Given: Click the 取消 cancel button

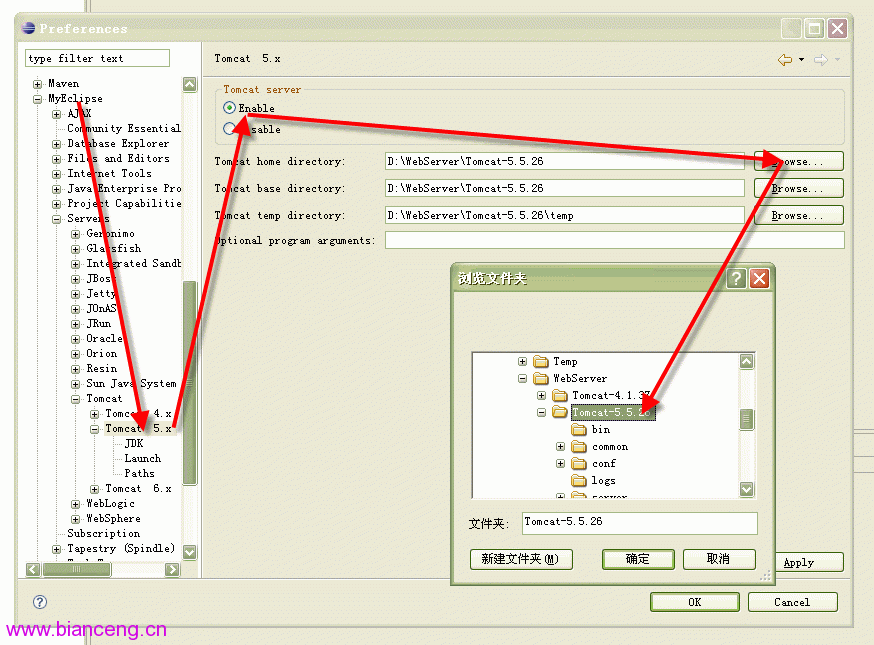Looking at the screenshot, I should pyautogui.click(x=719, y=559).
